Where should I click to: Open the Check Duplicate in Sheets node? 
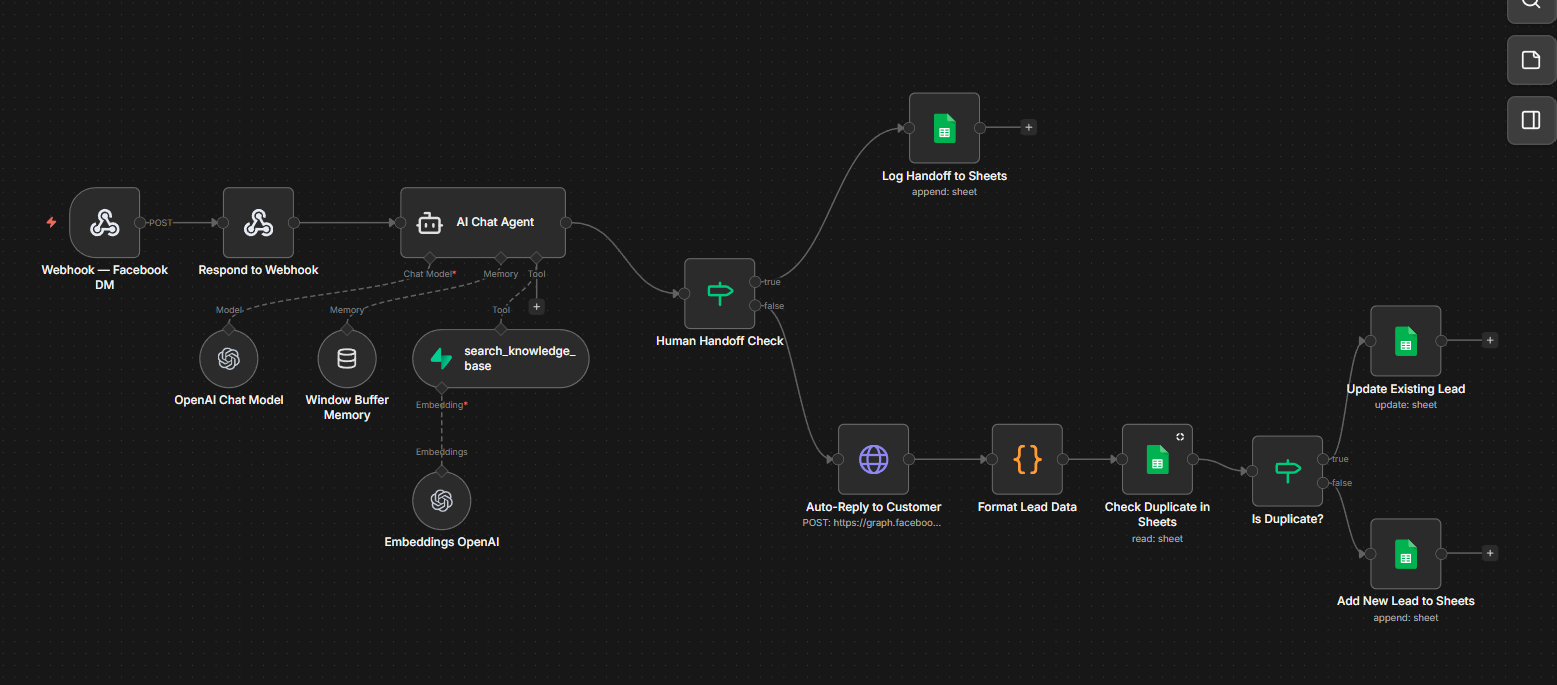click(1157, 459)
